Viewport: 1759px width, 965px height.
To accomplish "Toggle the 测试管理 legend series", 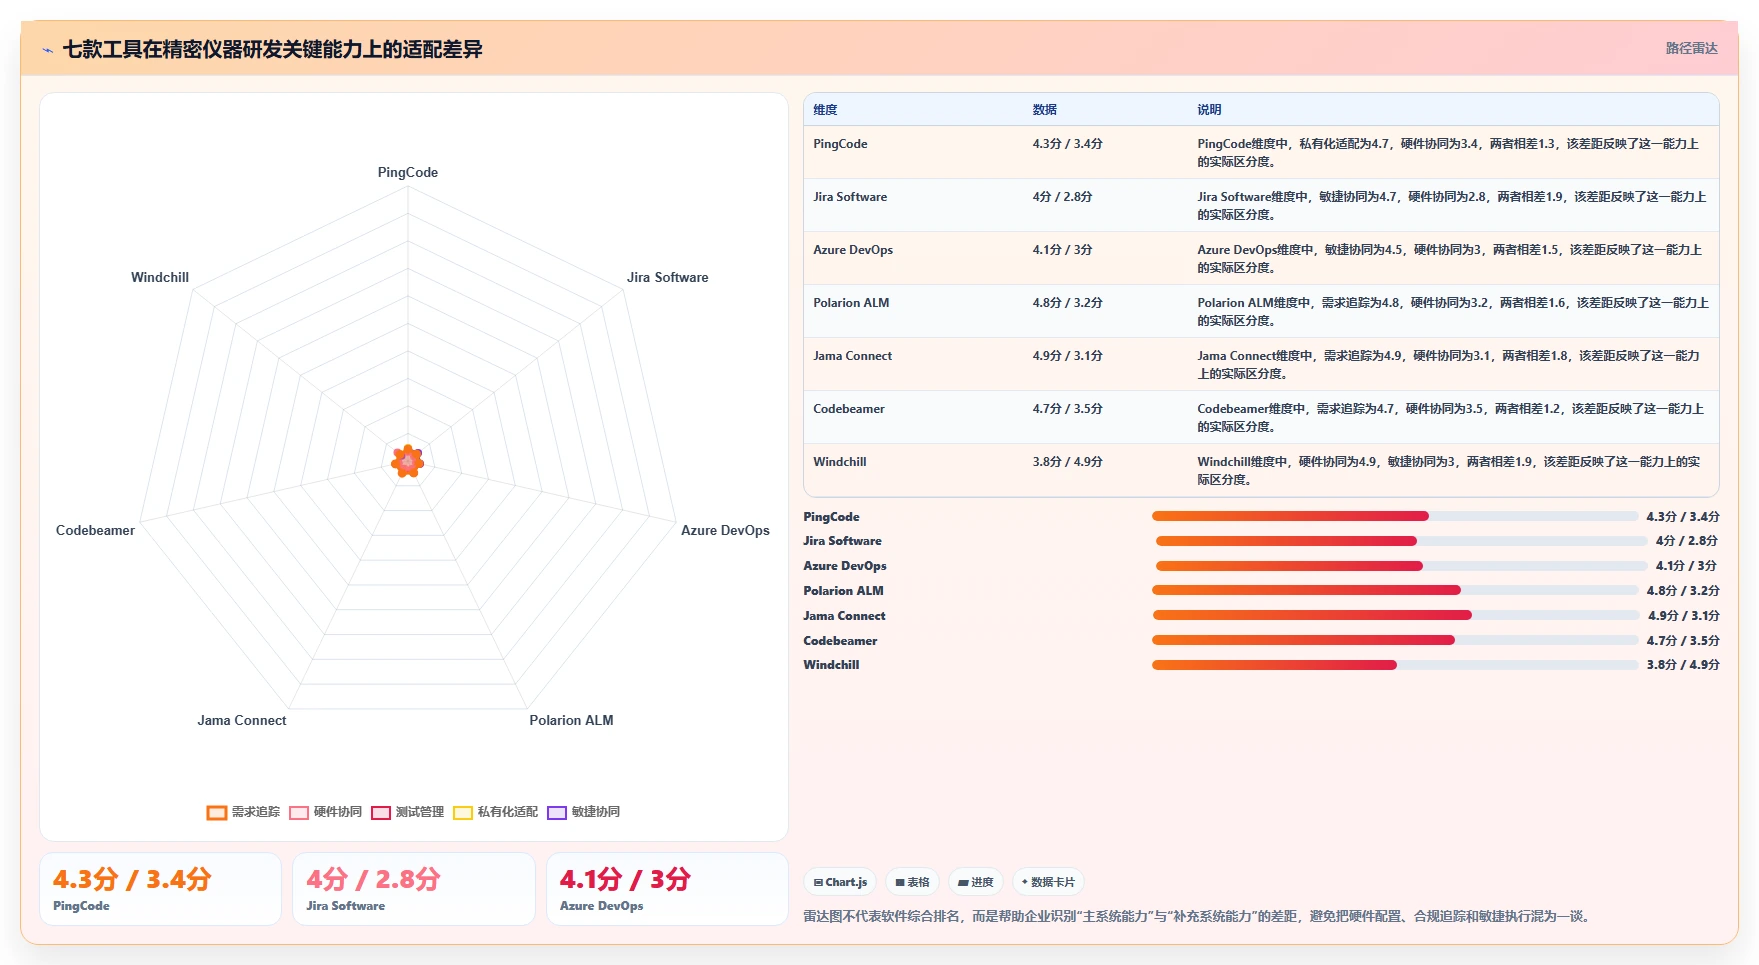I will tap(408, 812).
